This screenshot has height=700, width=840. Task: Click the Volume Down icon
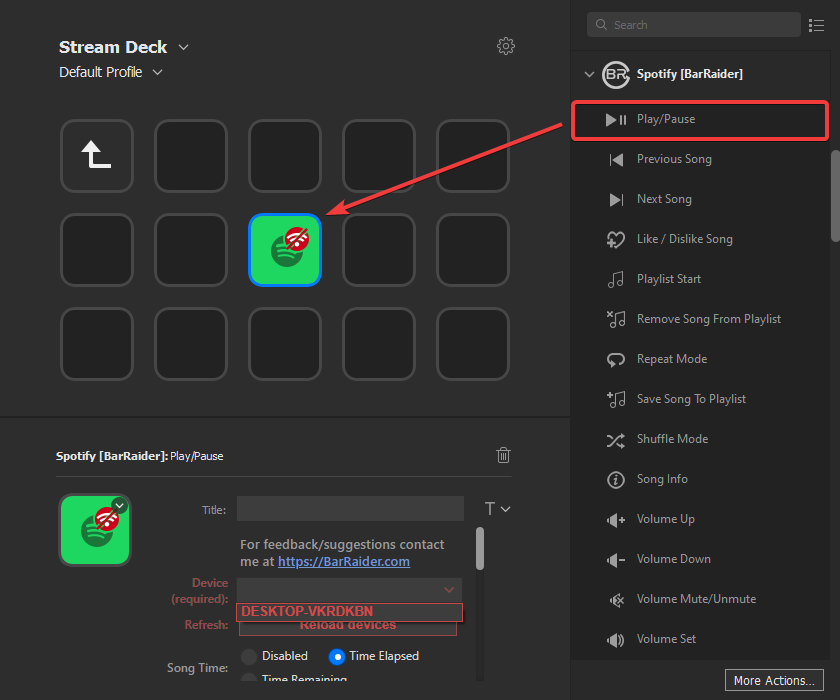616,560
